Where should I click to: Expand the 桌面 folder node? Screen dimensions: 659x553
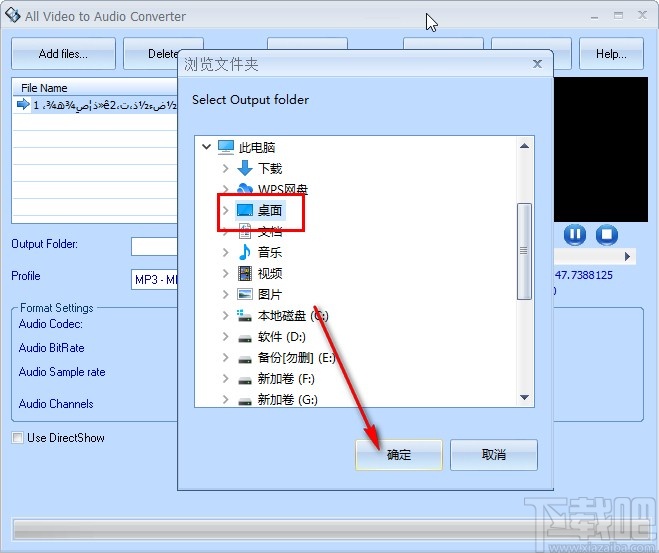click(x=226, y=210)
